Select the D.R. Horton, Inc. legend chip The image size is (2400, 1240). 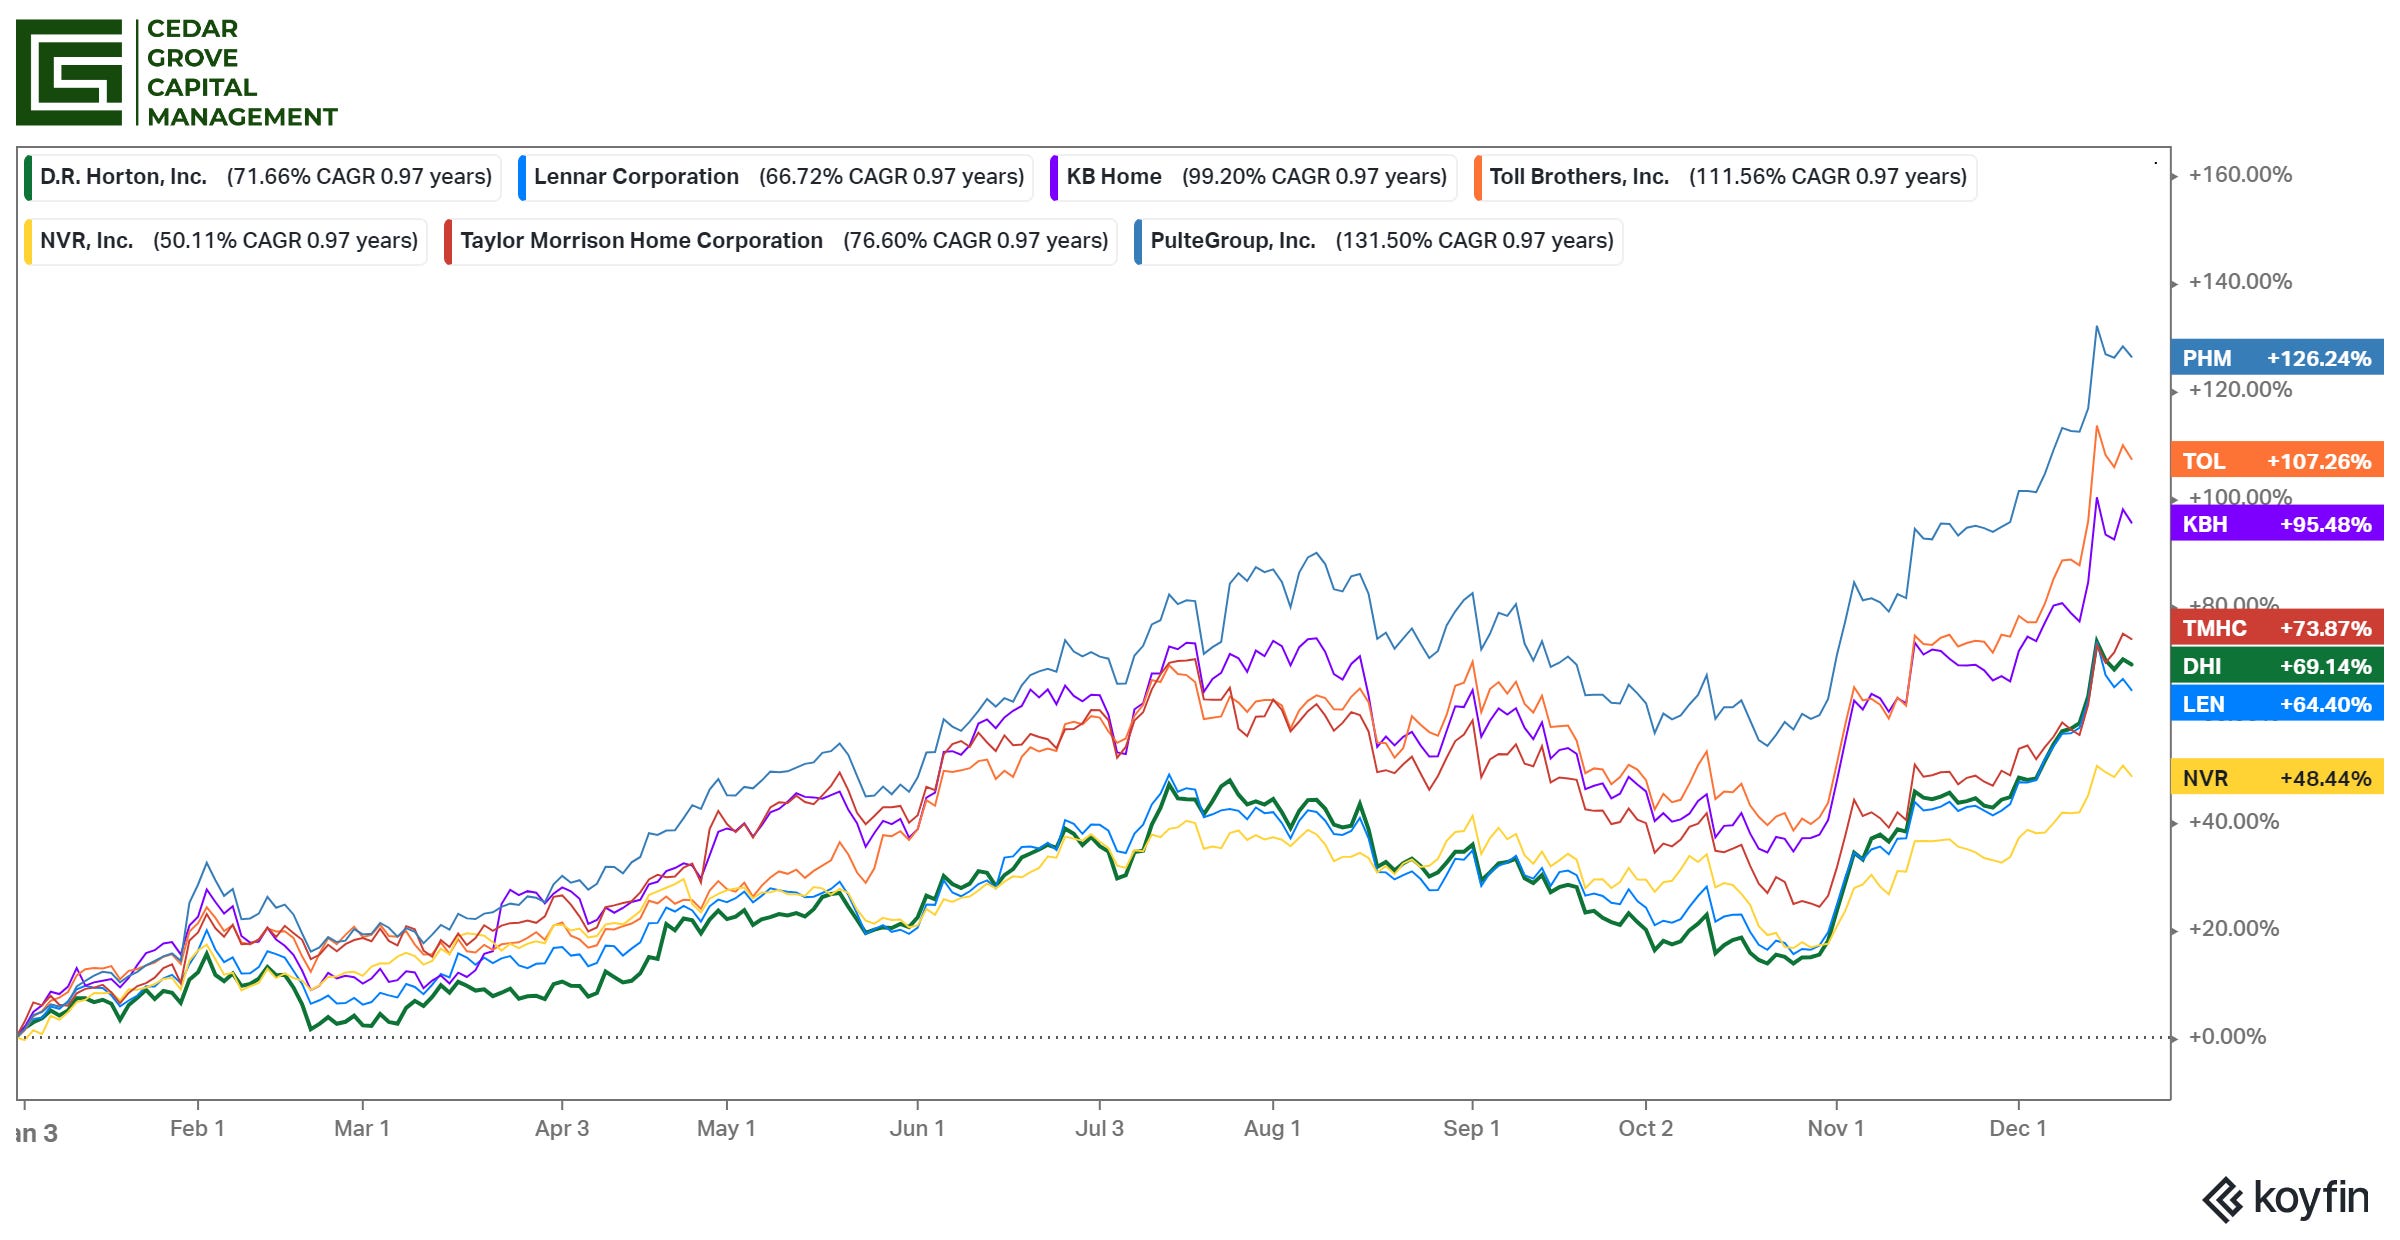click(263, 177)
